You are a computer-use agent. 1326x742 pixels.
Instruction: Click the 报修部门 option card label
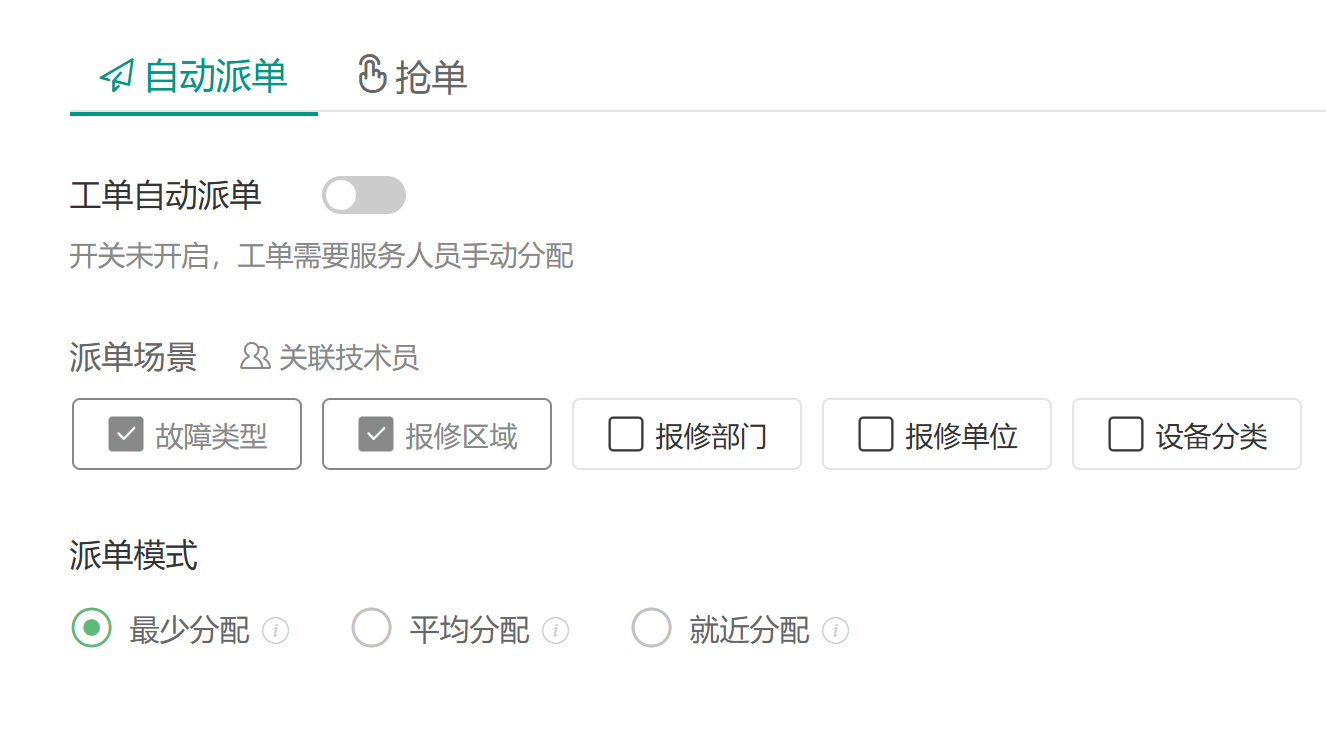click(712, 436)
